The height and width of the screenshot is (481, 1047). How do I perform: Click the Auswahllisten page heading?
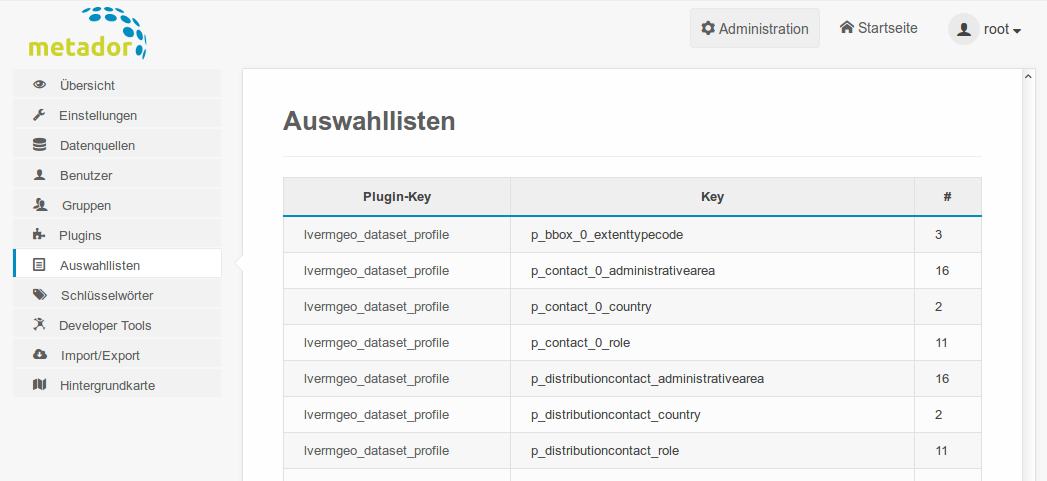point(369,122)
